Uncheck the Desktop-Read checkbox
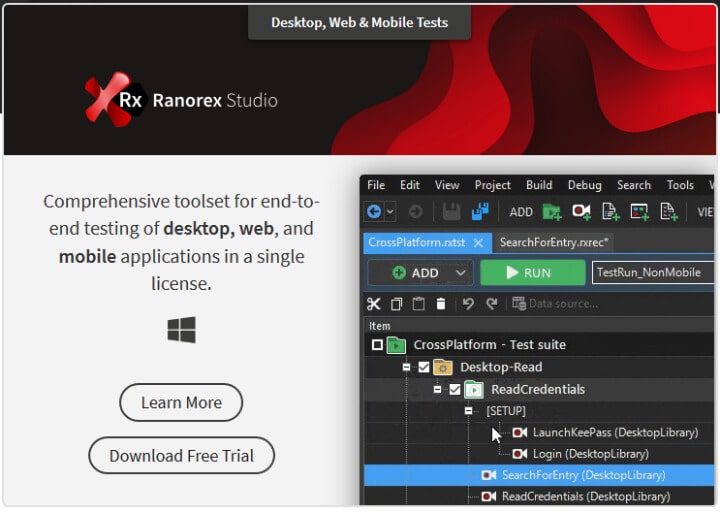Screen dimensions: 720x513 pyautogui.click(x=424, y=367)
